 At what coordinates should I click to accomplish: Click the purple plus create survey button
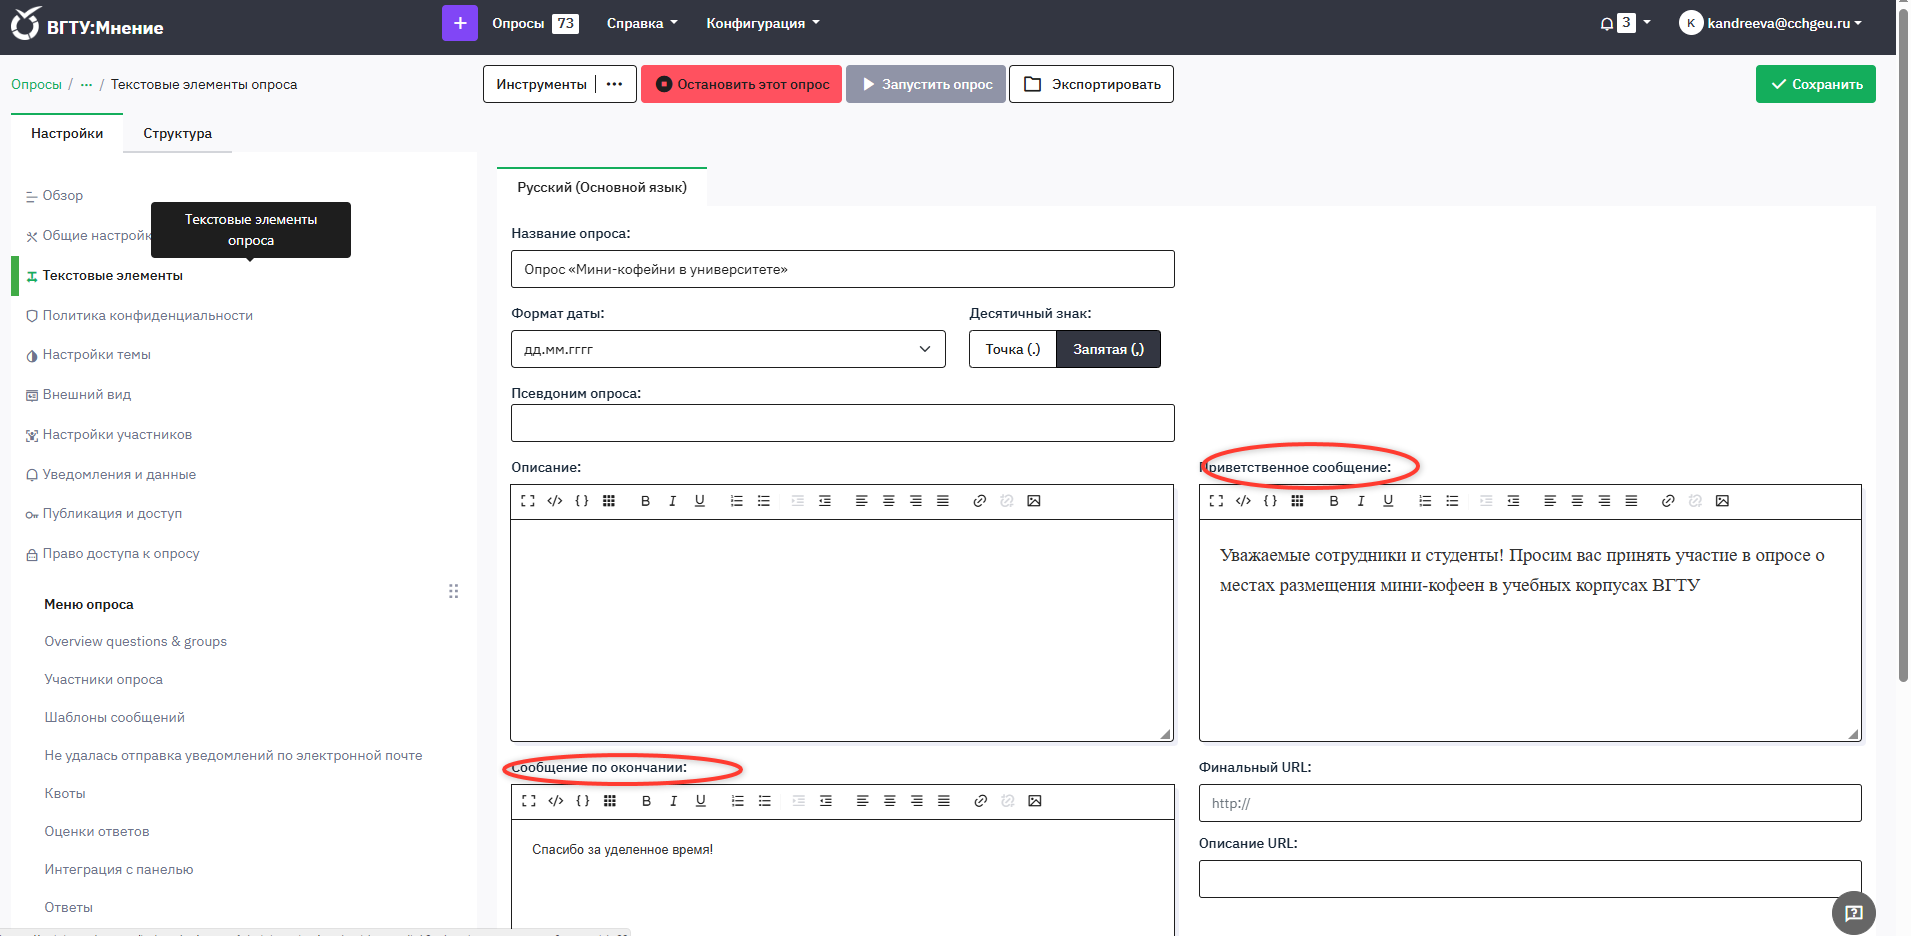459,23
